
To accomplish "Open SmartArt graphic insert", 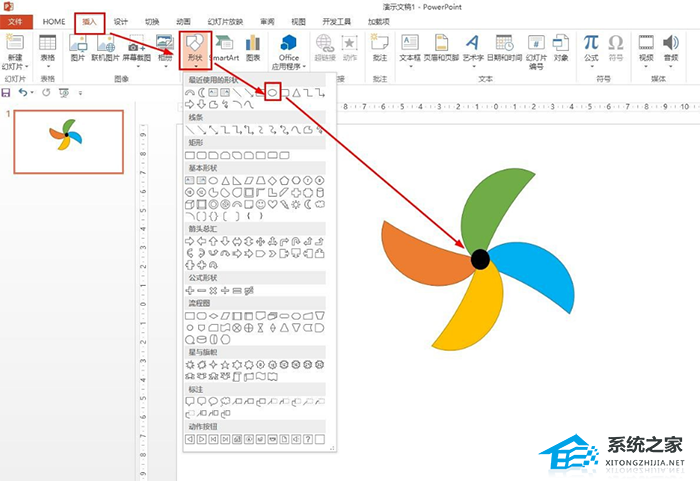I will 224,48.
